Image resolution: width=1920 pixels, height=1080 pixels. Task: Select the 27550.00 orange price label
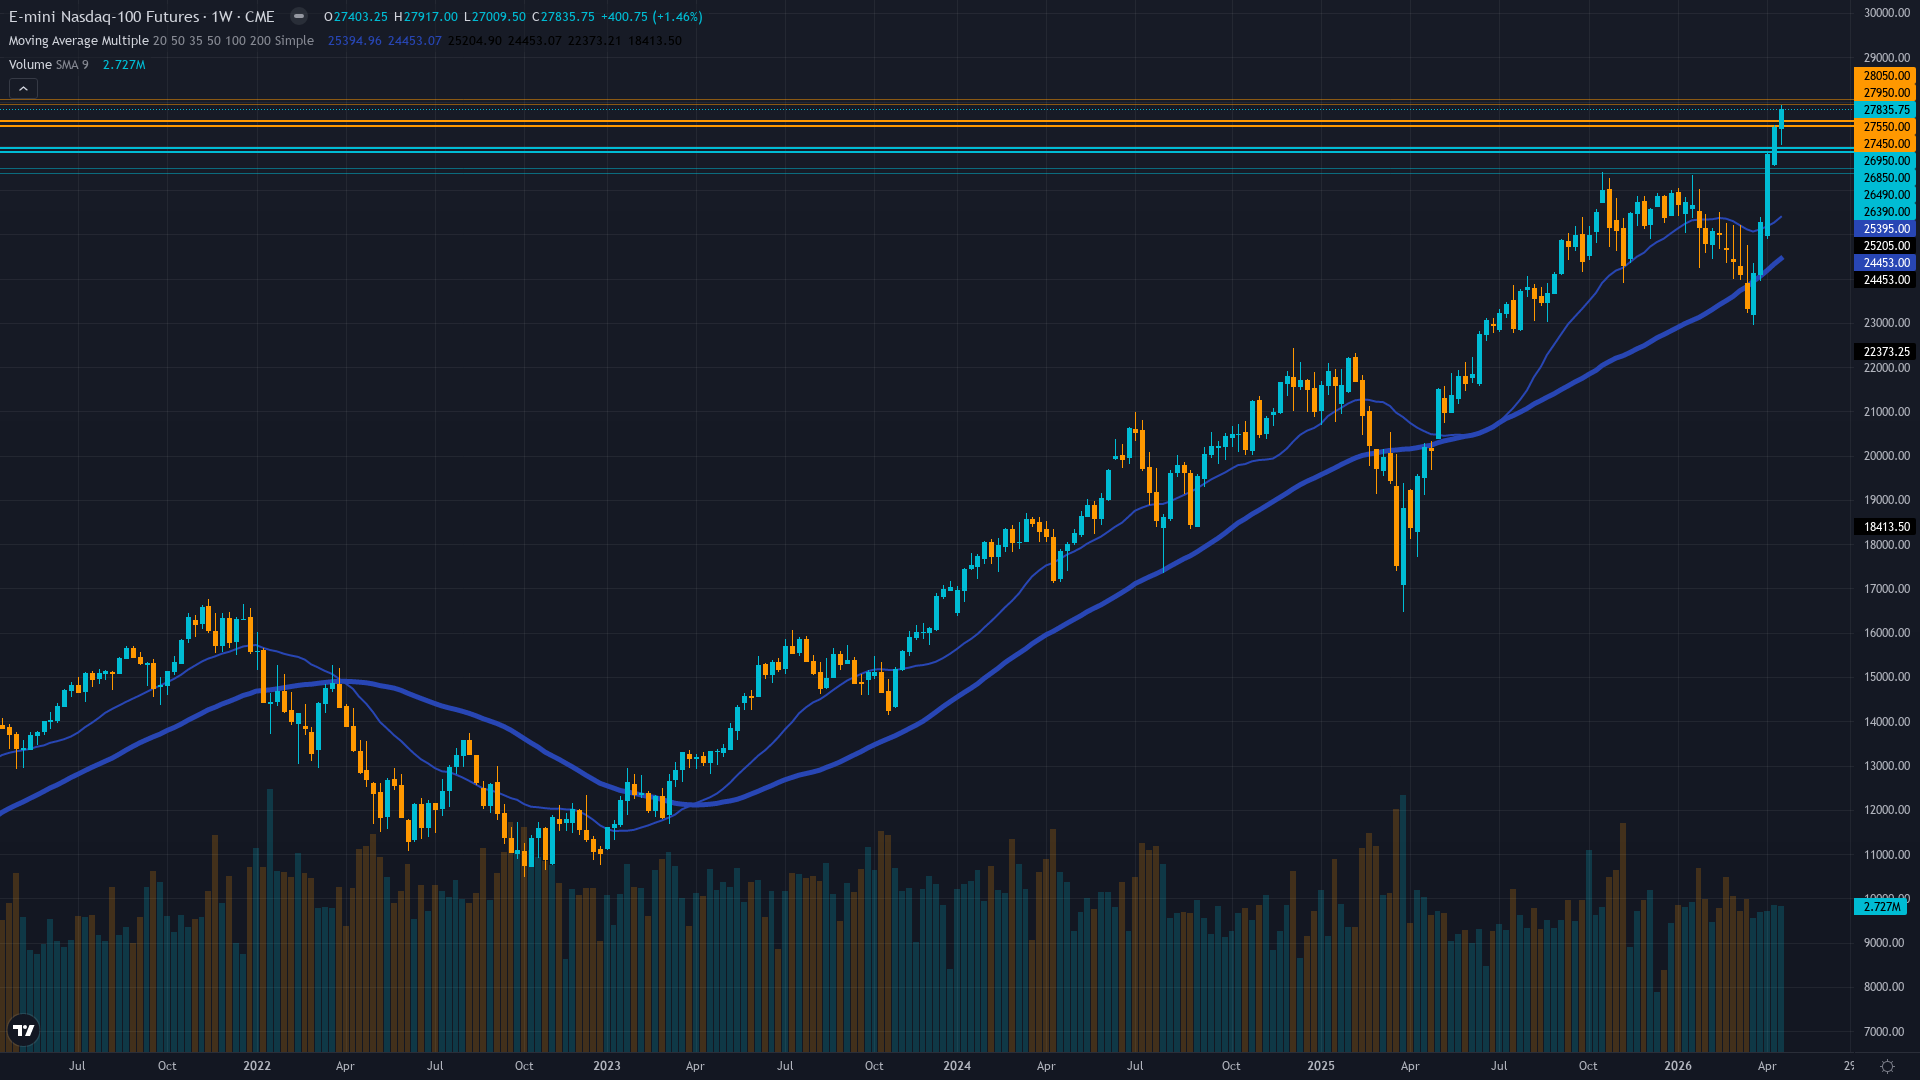tap(1885, 127)
